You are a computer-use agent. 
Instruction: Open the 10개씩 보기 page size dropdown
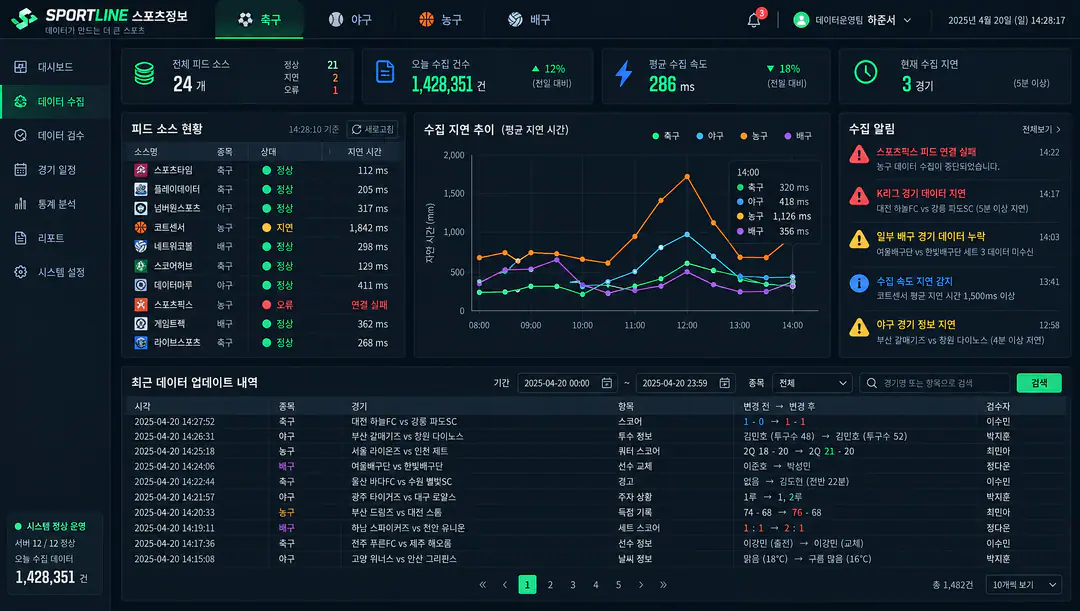[x=1024, y=585]
